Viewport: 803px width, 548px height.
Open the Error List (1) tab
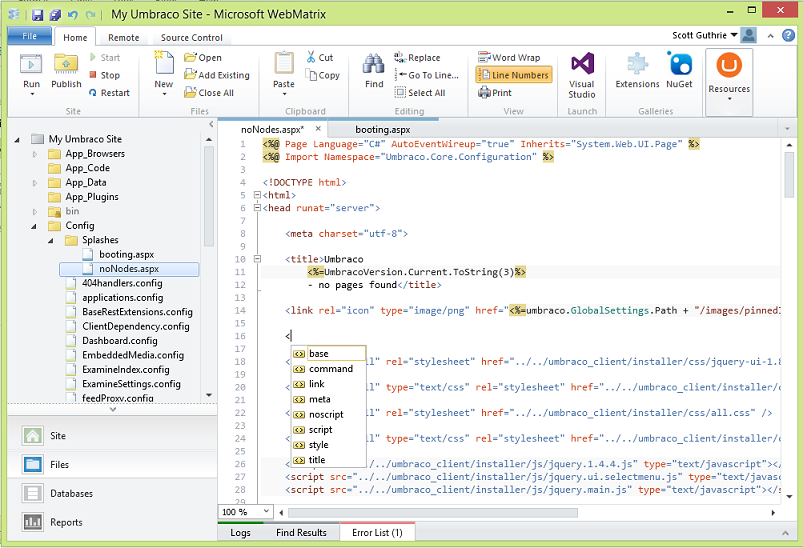coord(377,533)
